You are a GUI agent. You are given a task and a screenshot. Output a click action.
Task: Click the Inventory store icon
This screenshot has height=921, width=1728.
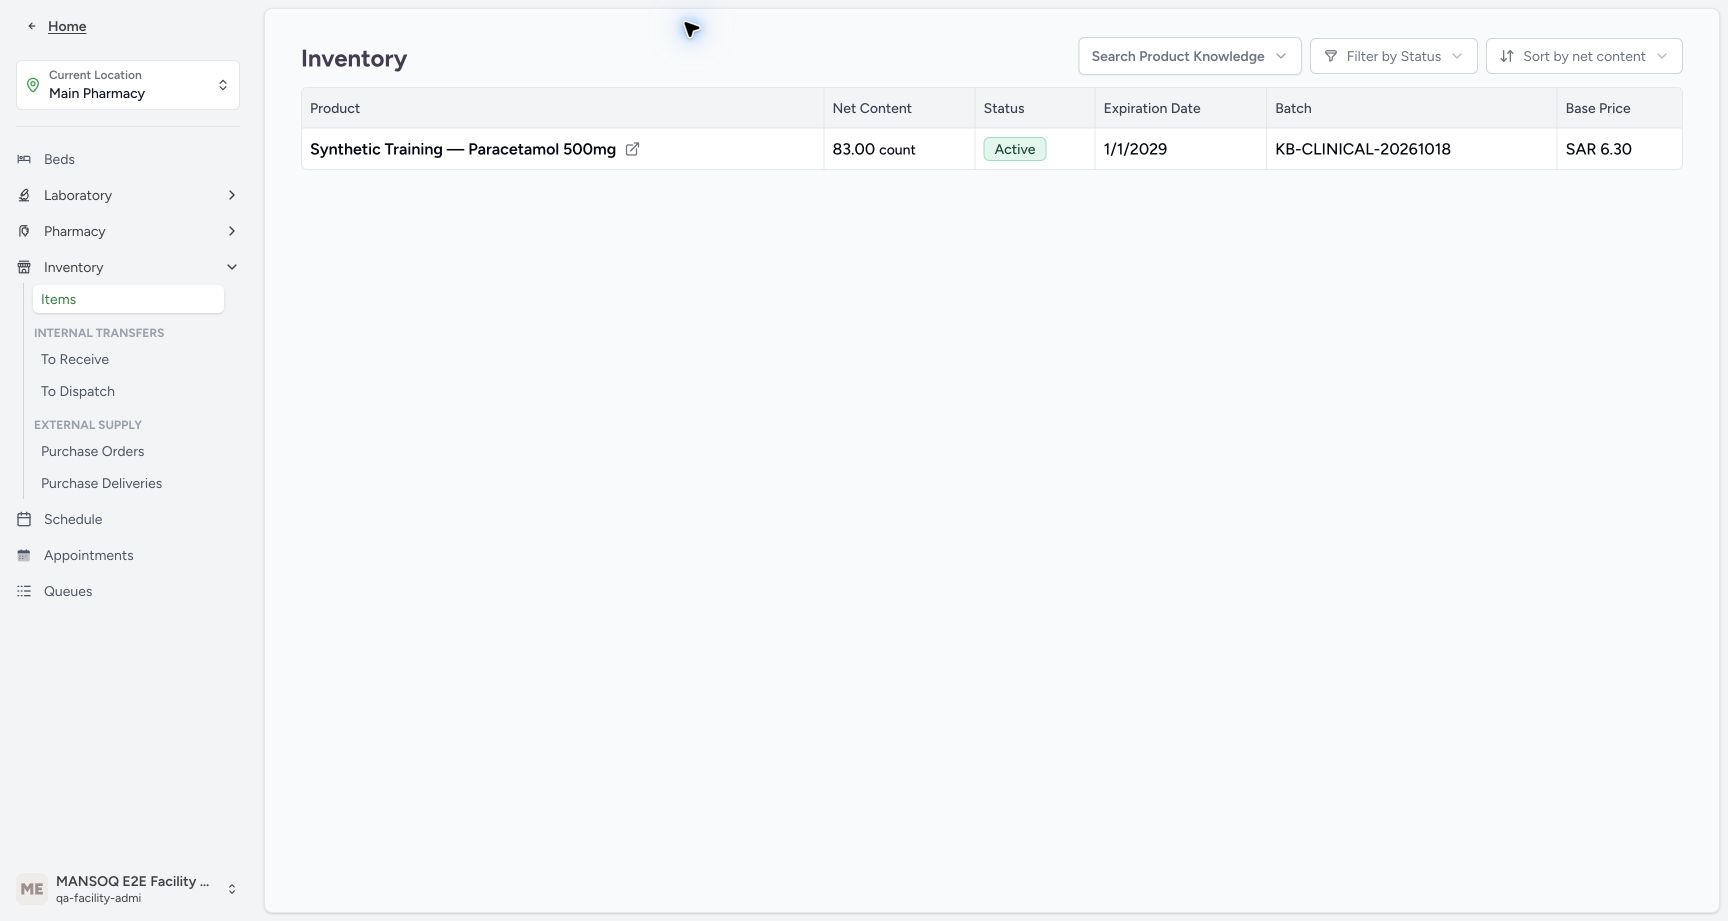tap(24, 267)
